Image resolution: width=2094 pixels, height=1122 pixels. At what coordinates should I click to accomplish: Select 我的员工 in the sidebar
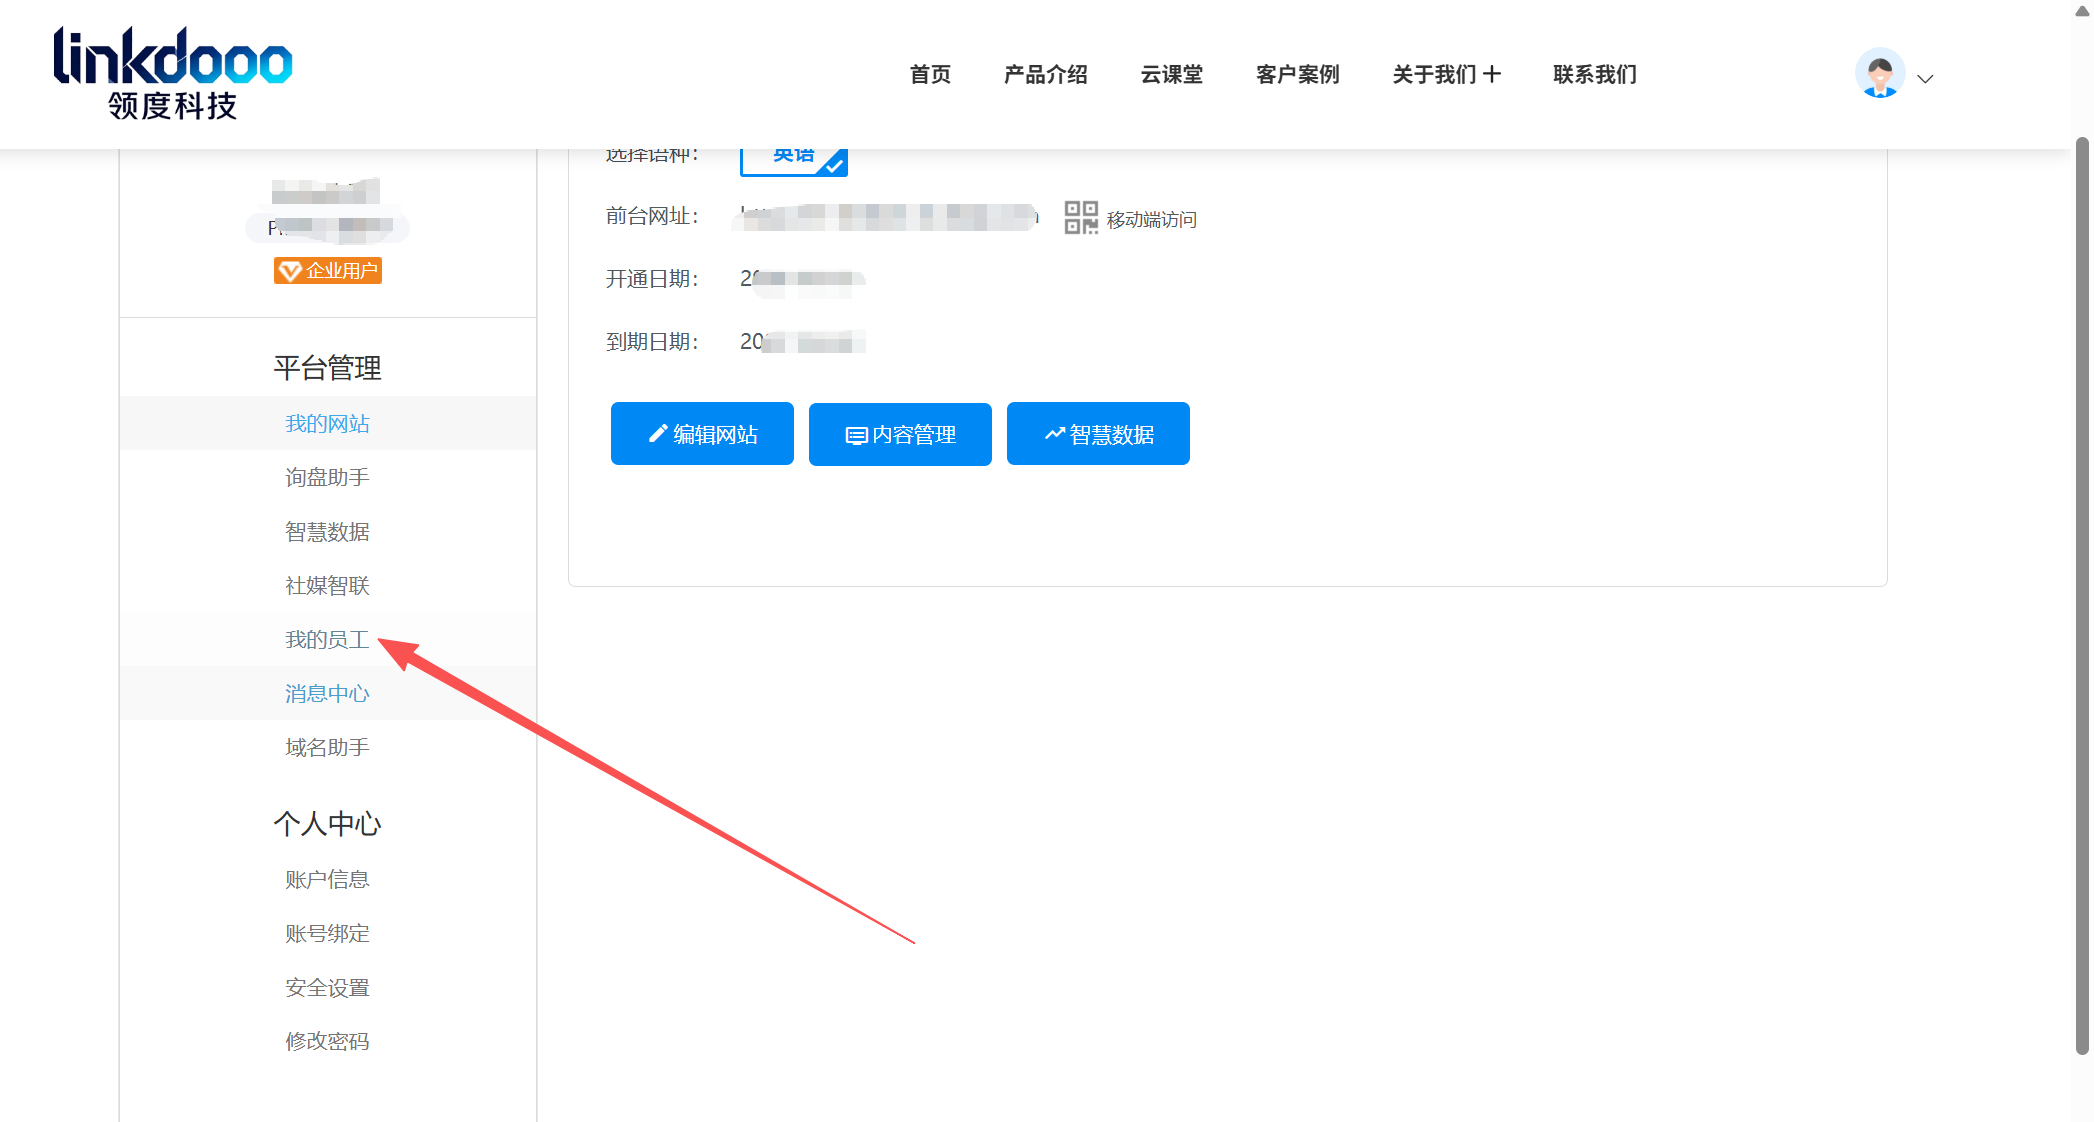[x=327, y=639]
